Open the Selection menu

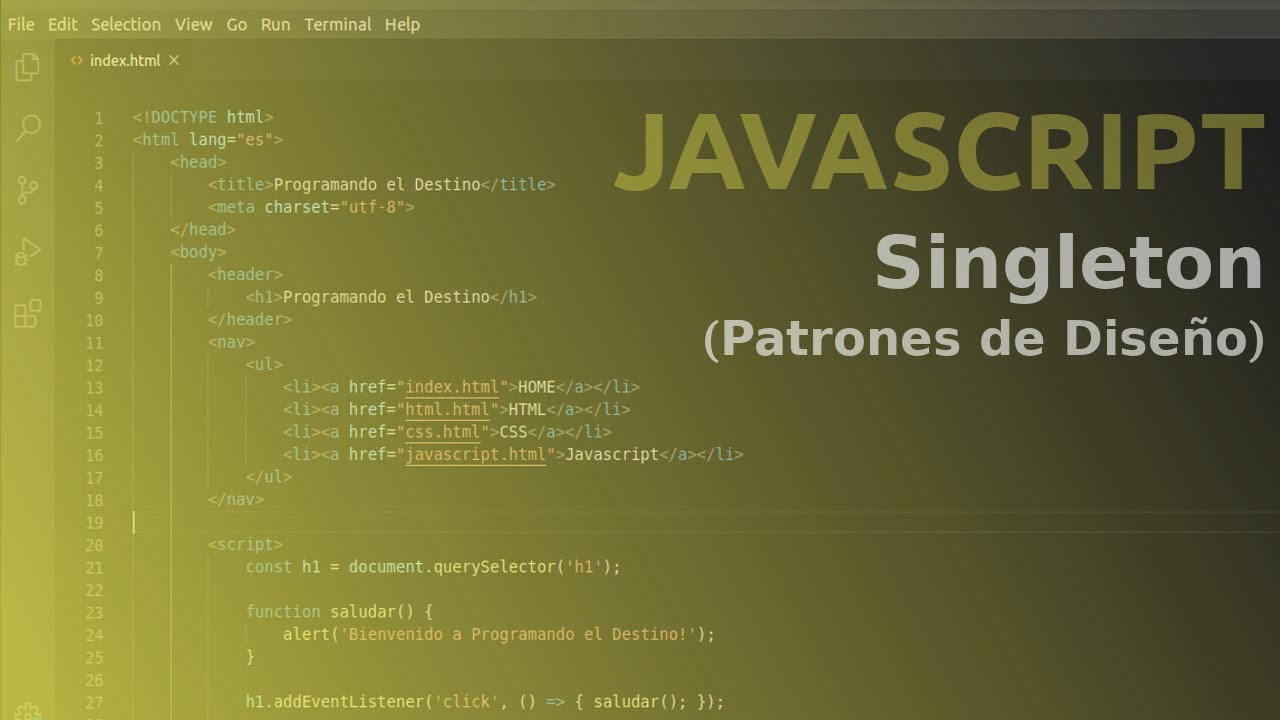[x=126, y=24]
